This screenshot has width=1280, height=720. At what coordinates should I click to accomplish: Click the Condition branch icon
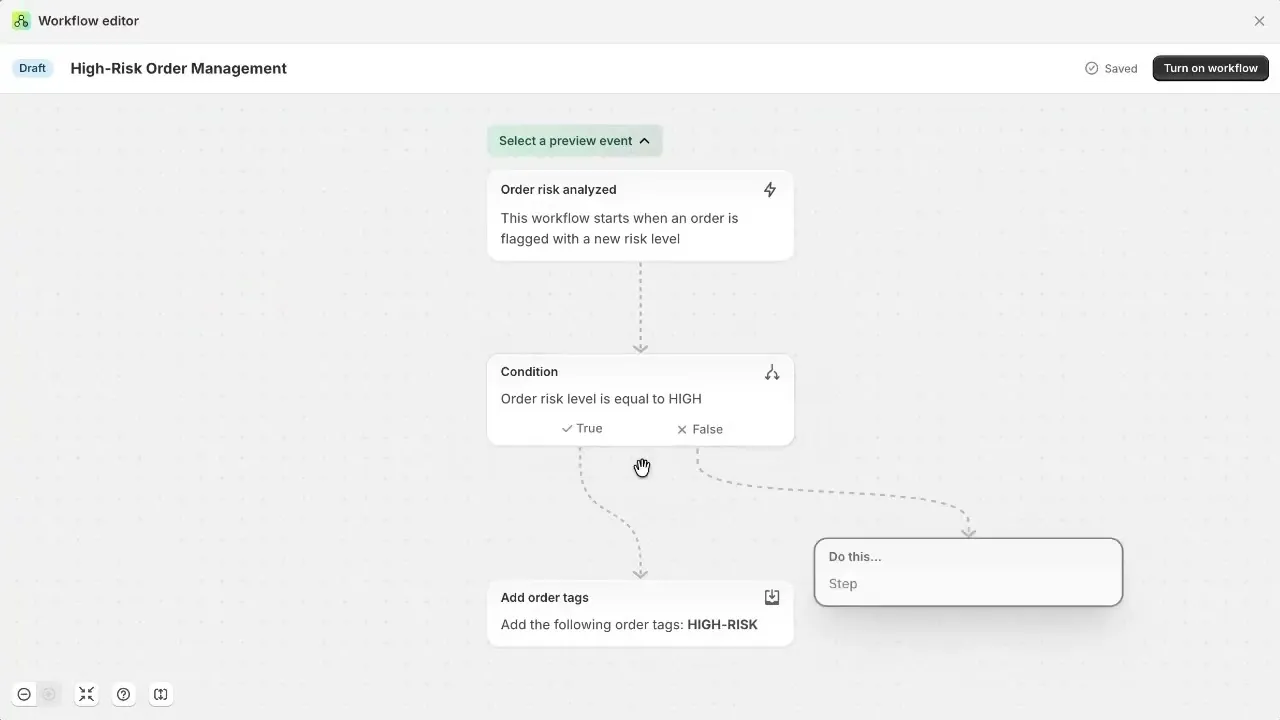(x=772, y=372)
